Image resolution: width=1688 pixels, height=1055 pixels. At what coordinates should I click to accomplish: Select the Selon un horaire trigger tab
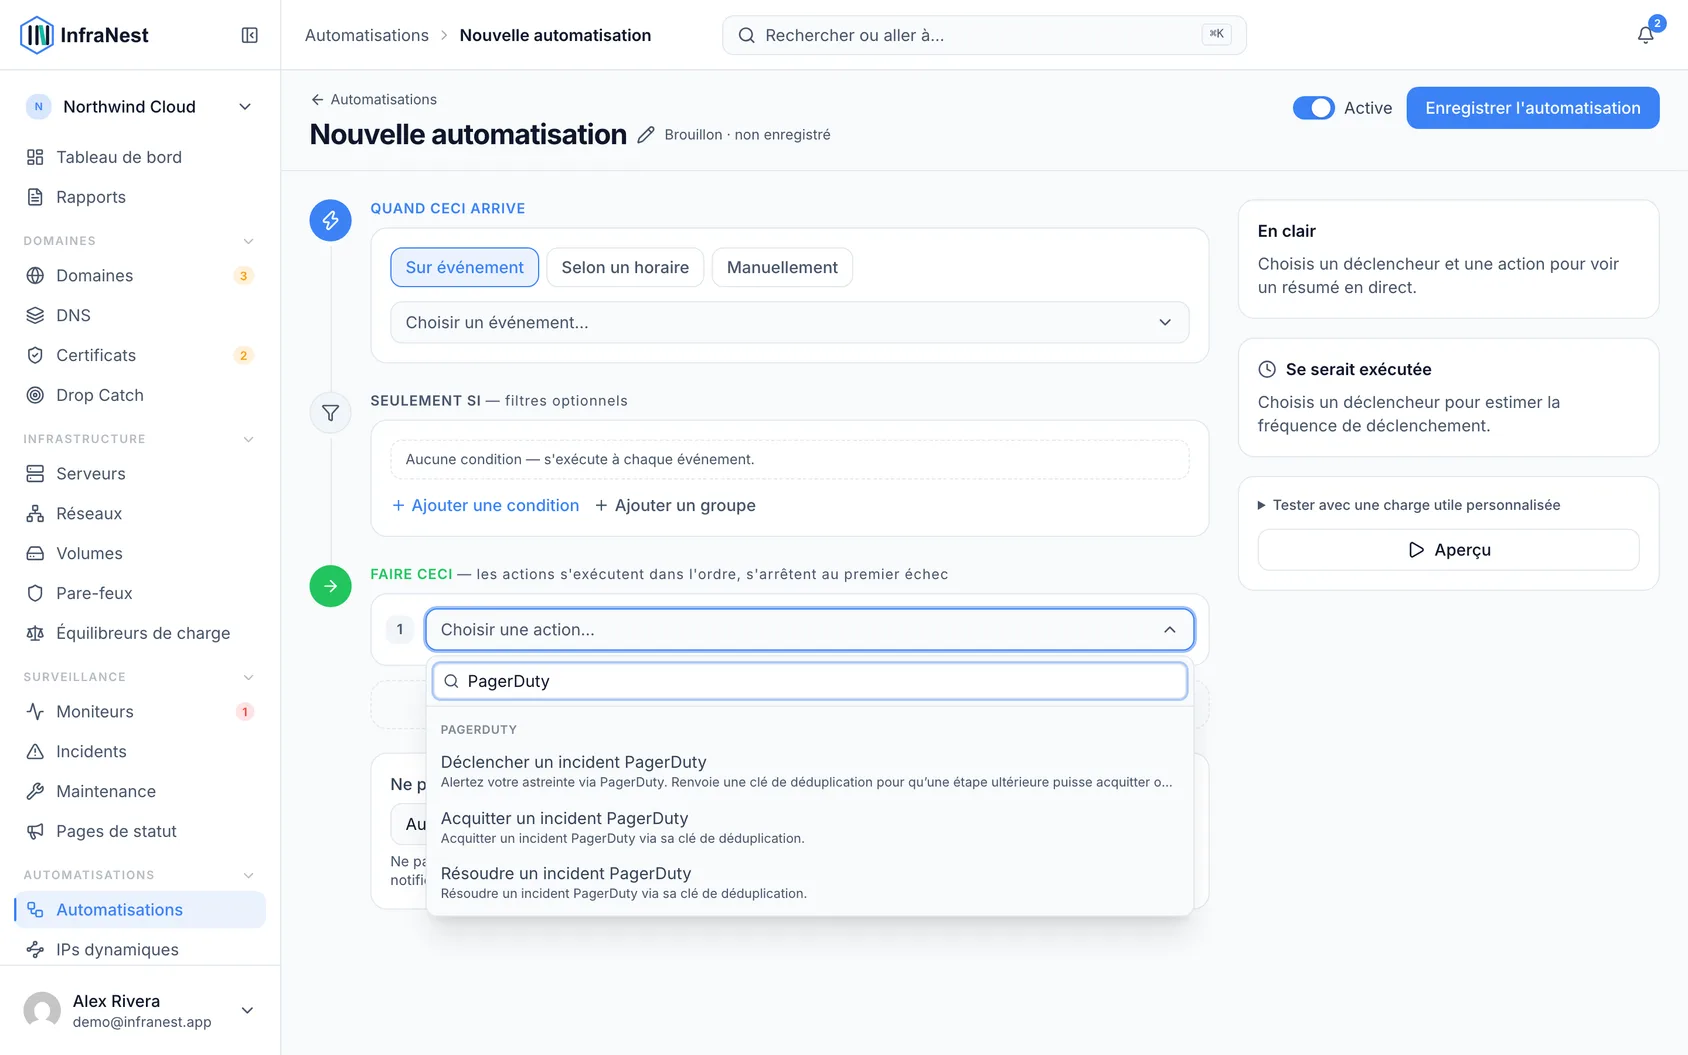coord(625,267)
